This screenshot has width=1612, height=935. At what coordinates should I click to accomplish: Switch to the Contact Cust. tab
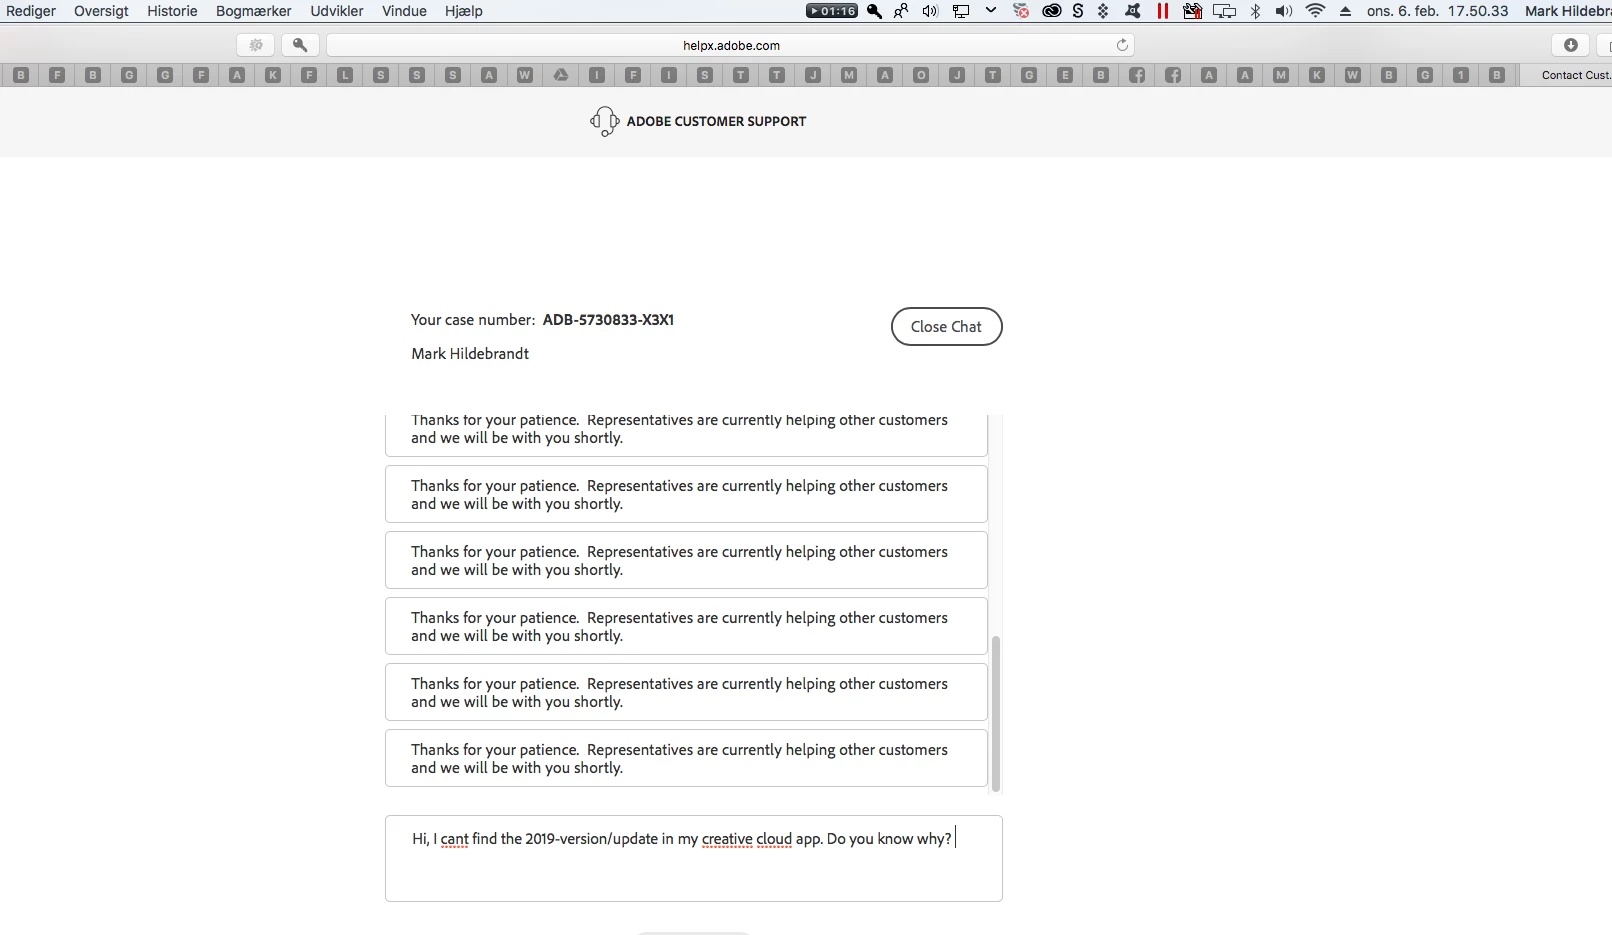1567,75
